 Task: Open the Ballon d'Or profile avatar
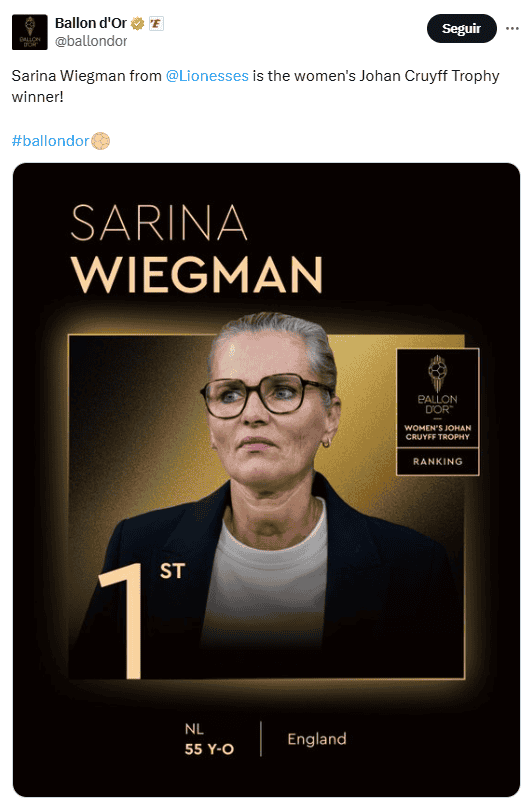[30, 32]
